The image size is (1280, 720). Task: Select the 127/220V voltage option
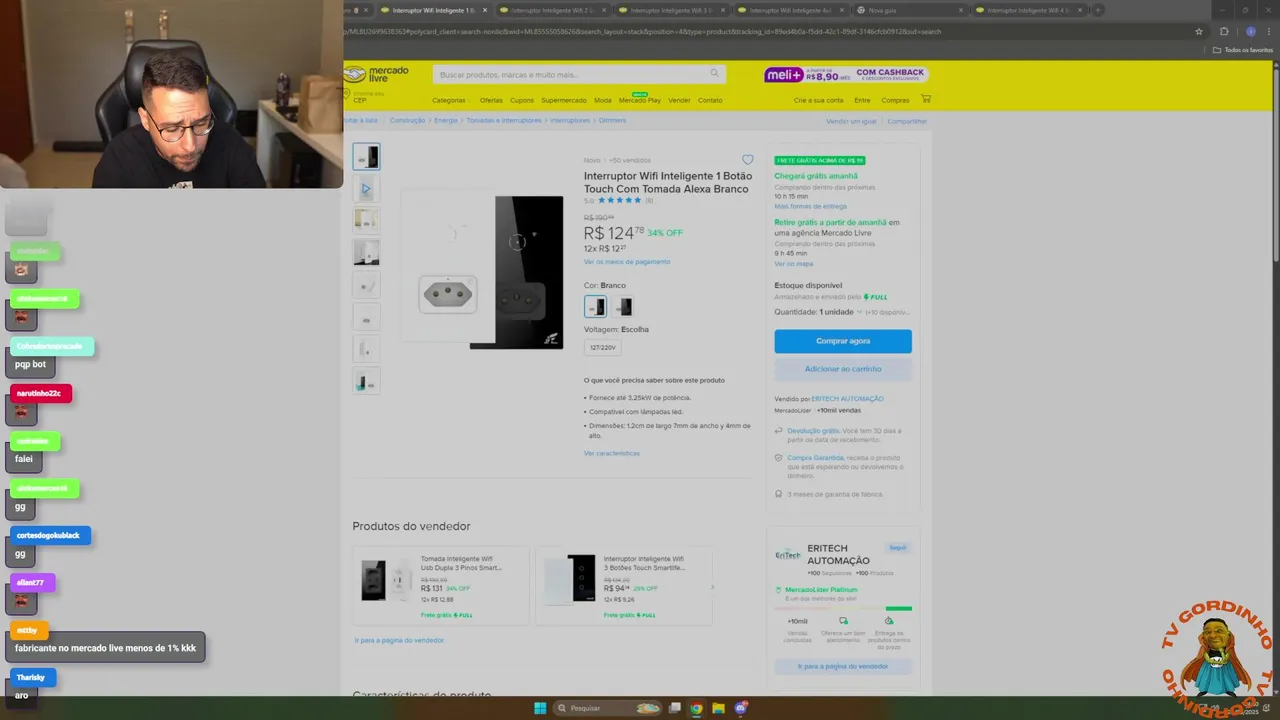pos(603,347)
